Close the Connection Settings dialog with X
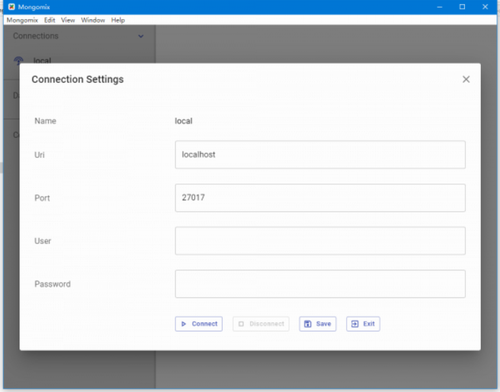 (466, 79)
